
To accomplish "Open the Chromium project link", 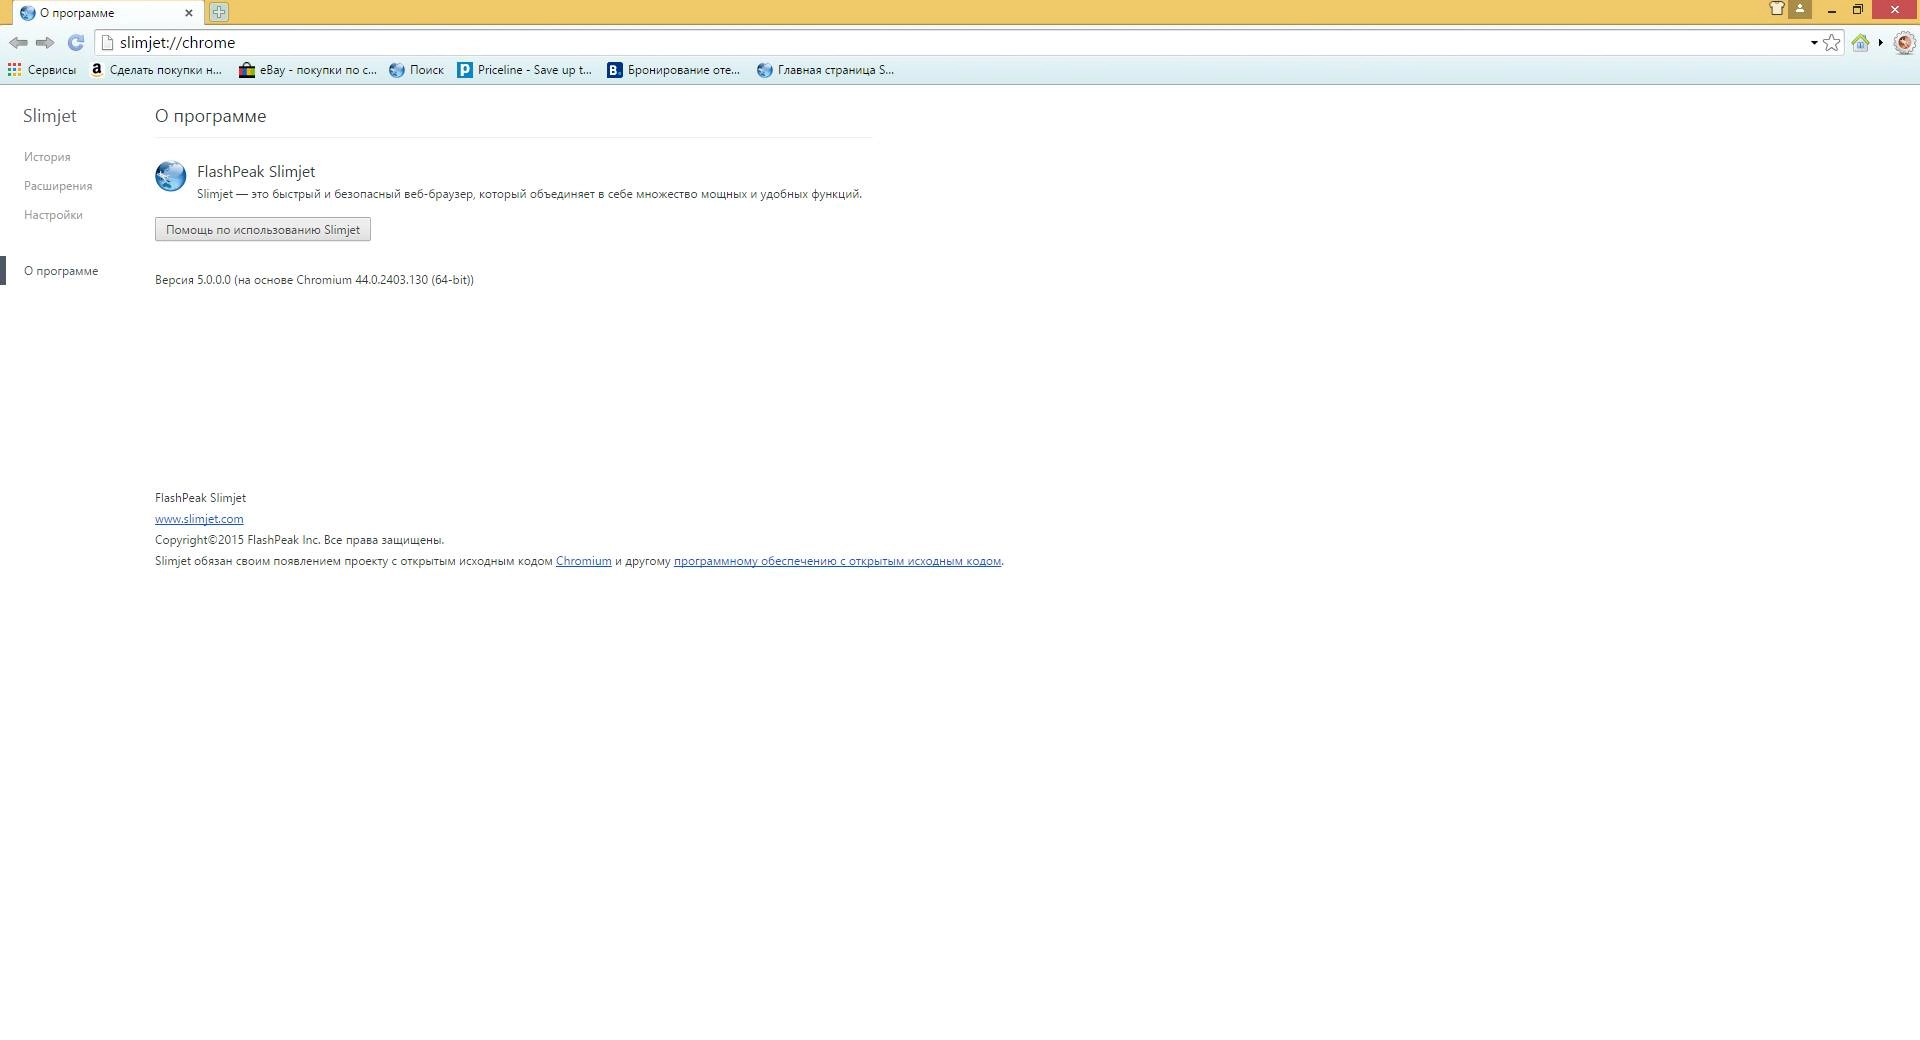I will pos(584,561).
